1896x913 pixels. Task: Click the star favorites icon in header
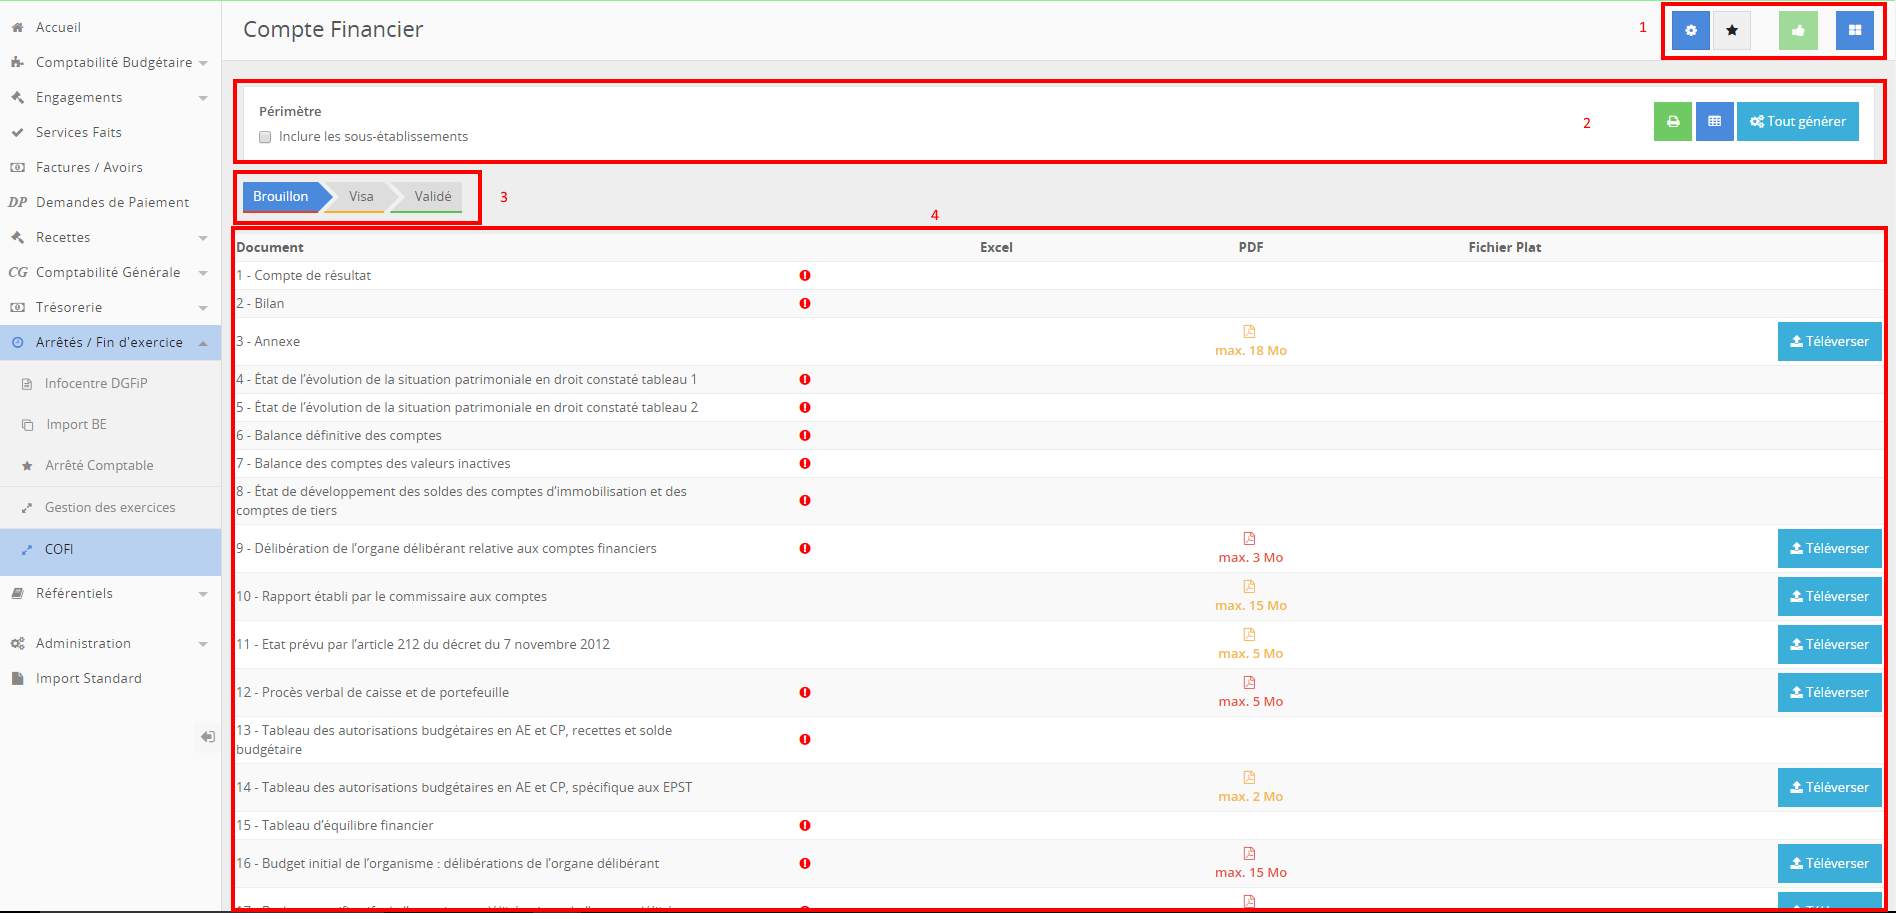[x=1732, y=30]
